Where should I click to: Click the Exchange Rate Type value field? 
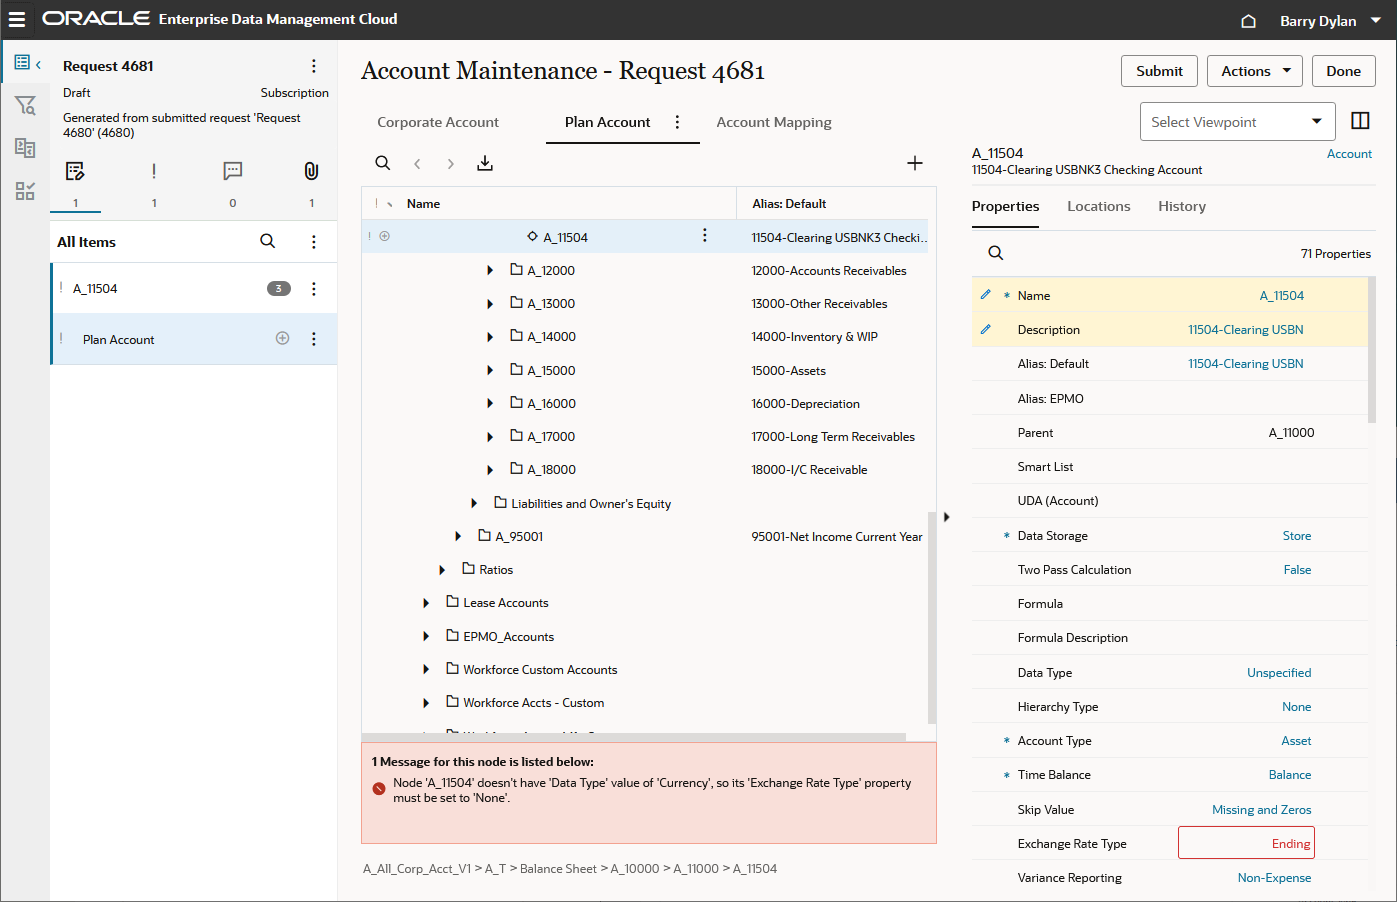point(1245,843)
